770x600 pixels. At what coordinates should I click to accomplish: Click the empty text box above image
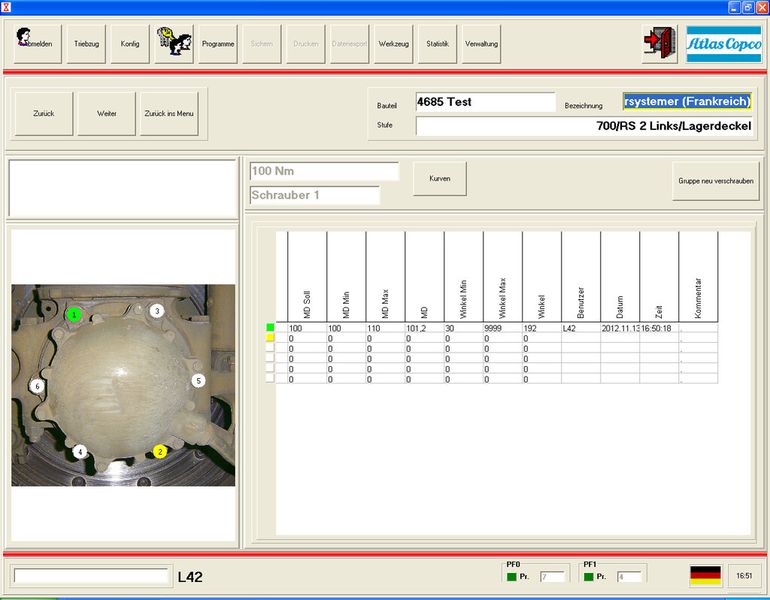pyautogui.click(x=122, y=189)
